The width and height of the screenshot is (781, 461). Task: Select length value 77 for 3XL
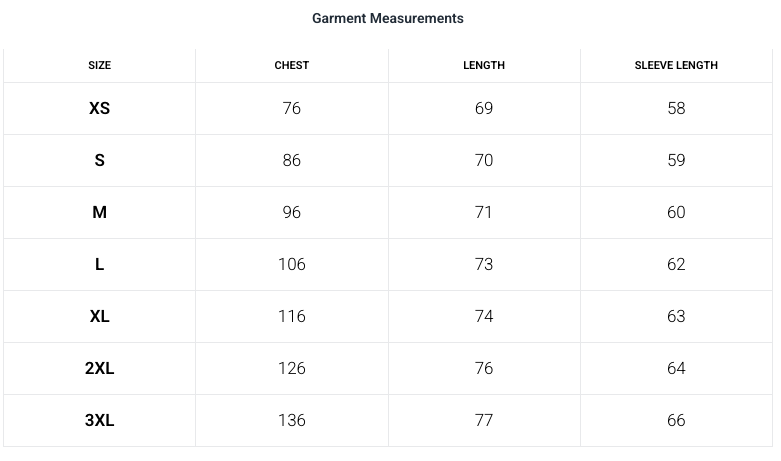click(x=484, y=420)
